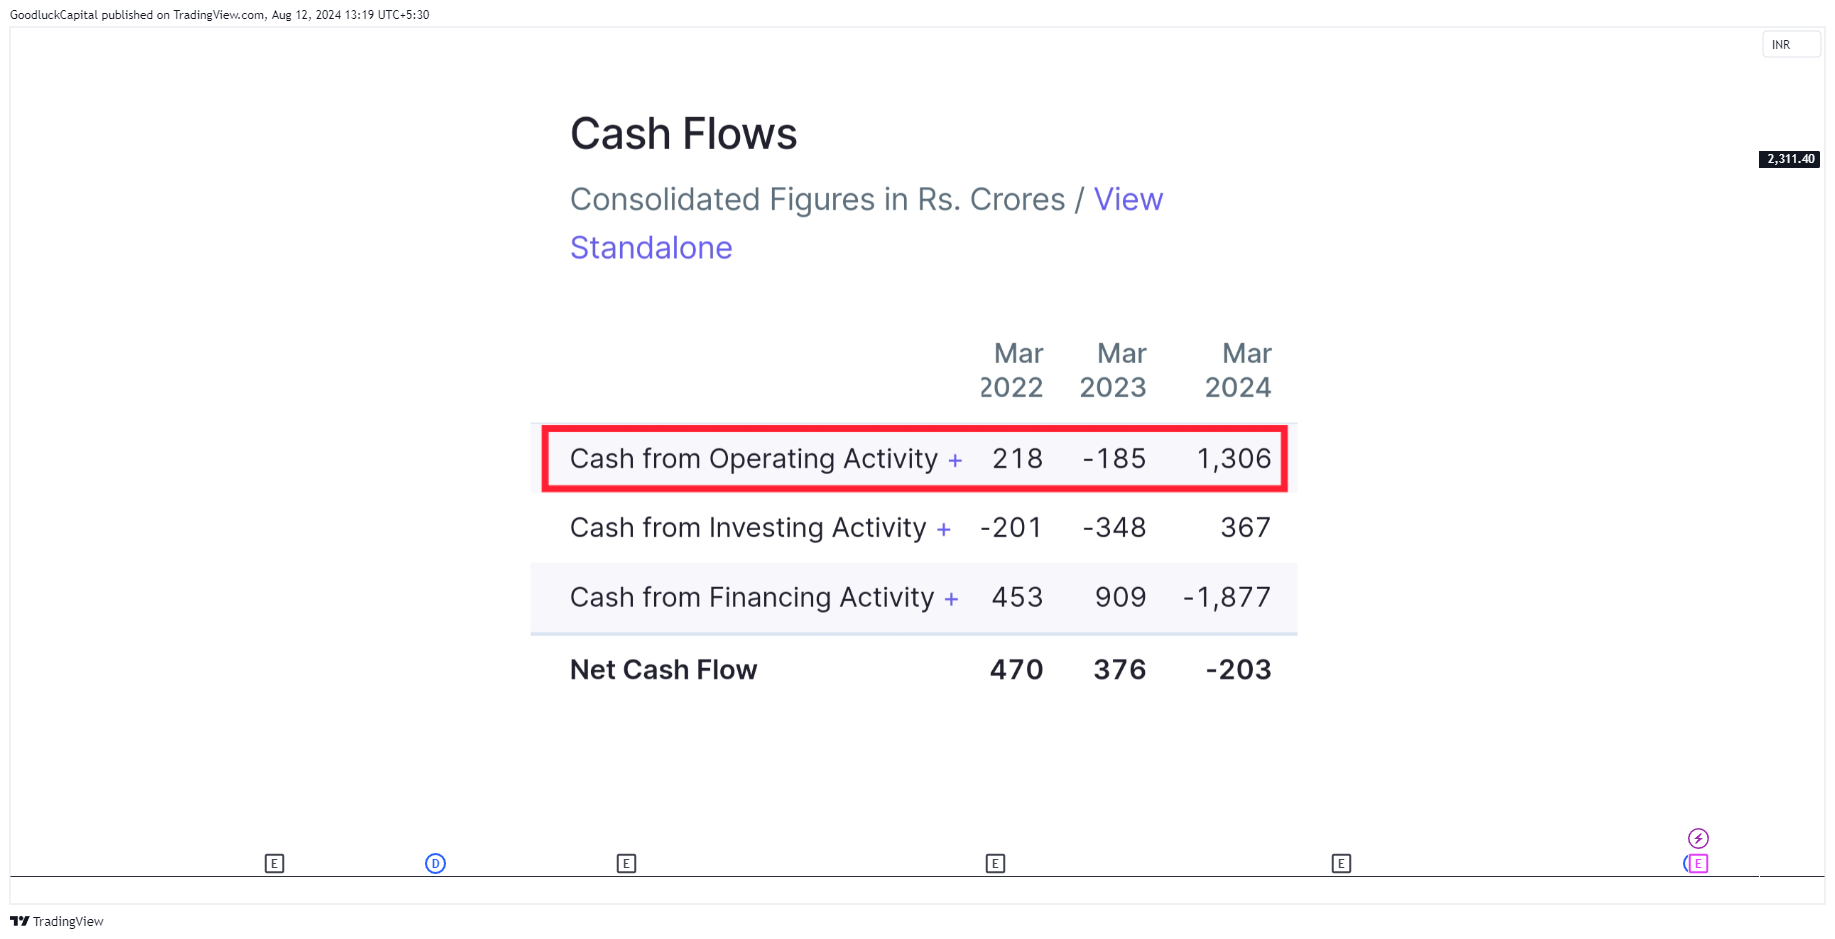Click the Net Cash Flow row label
1835x939 pixels.
point(663,670)
